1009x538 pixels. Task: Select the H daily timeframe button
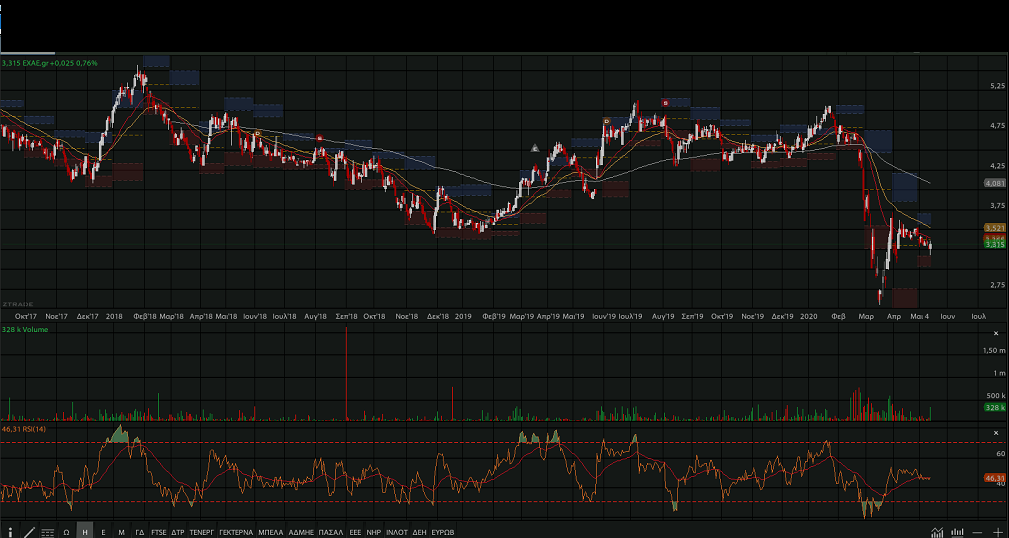coord(85,532)
